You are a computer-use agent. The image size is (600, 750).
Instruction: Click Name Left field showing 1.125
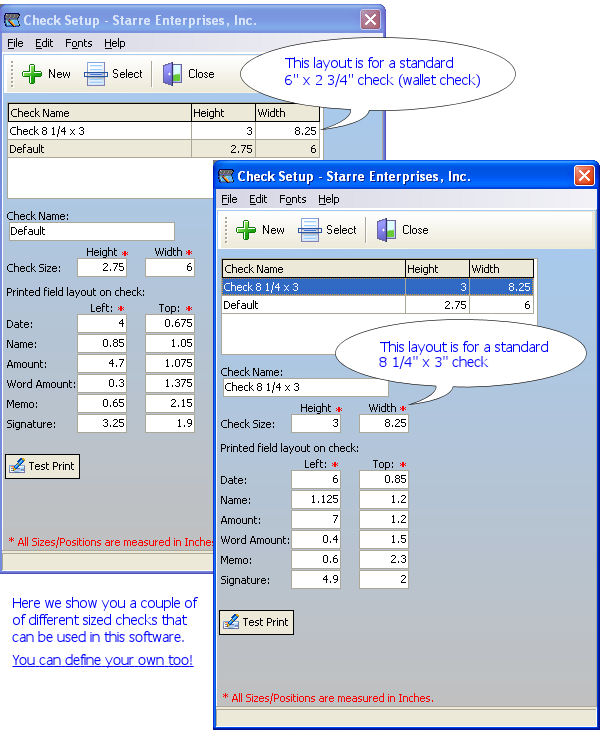point(316,499)
